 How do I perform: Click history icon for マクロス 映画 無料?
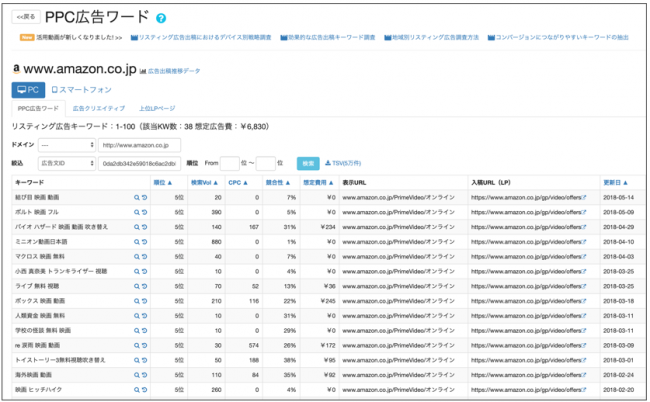click(x=144, y=257)
